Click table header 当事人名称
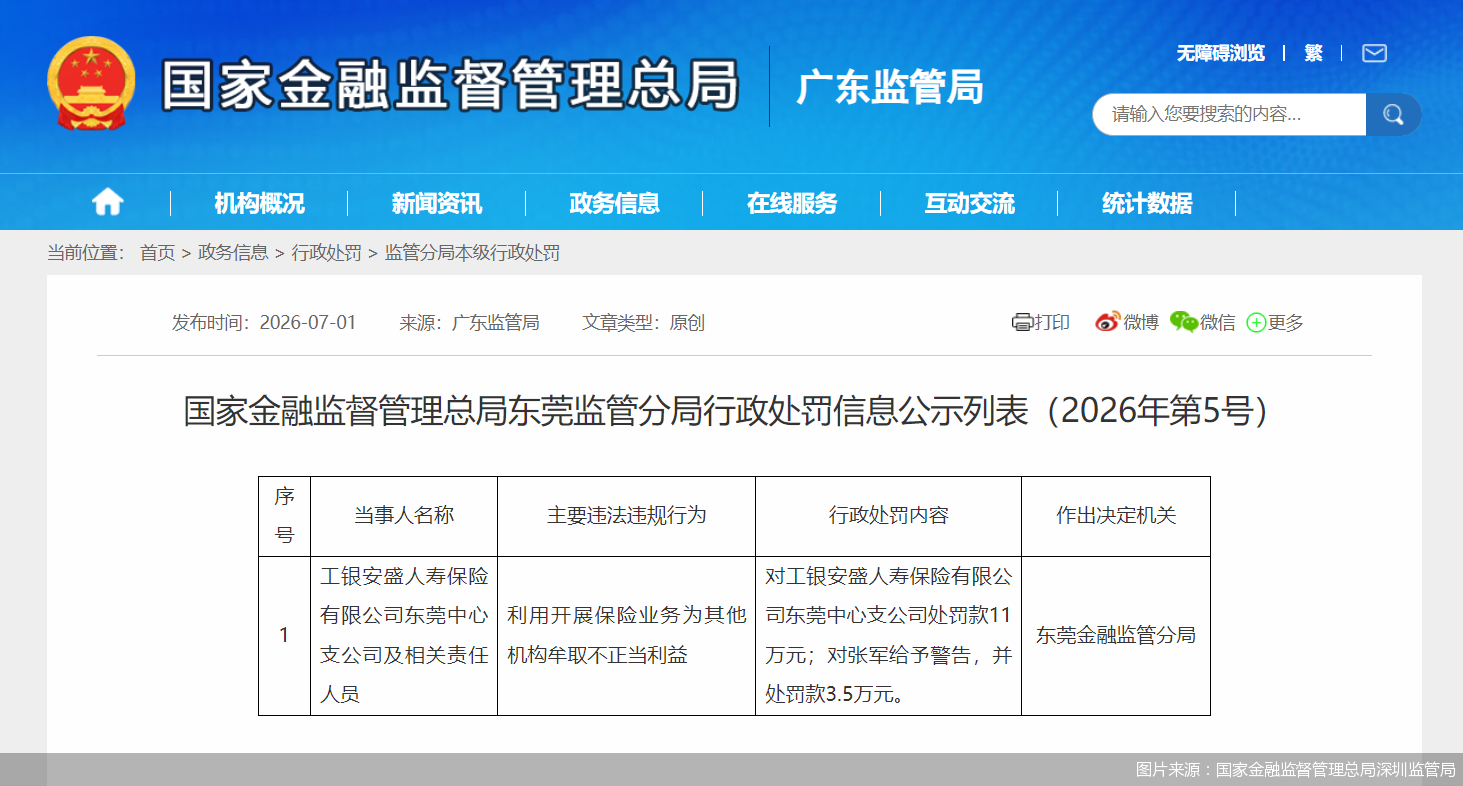 coord(404,516)
